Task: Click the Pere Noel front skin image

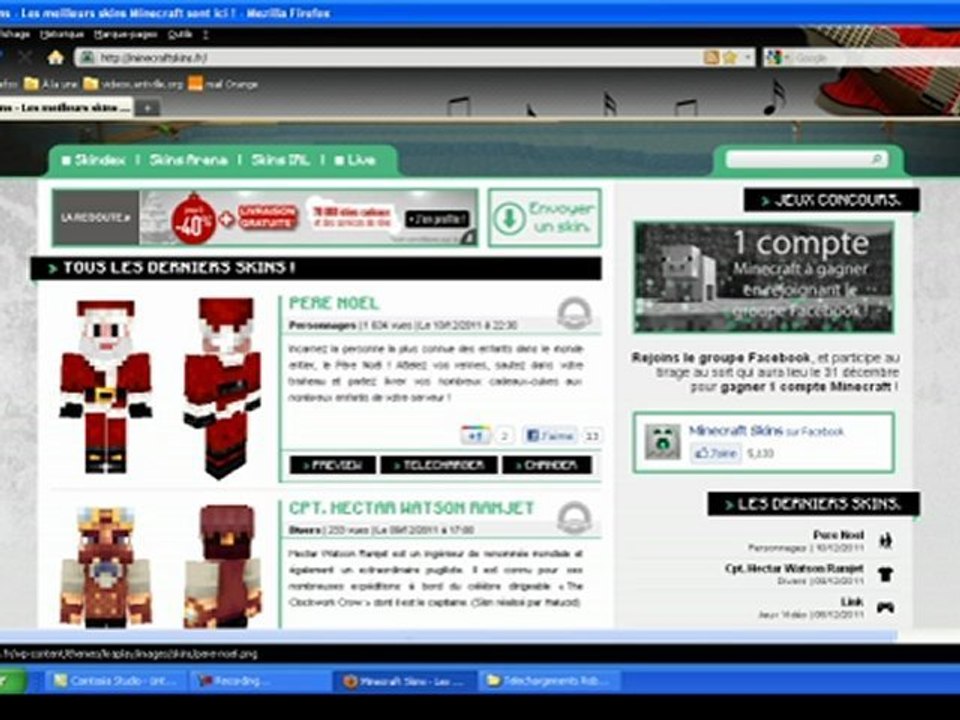Action: [x=106, y=387]
